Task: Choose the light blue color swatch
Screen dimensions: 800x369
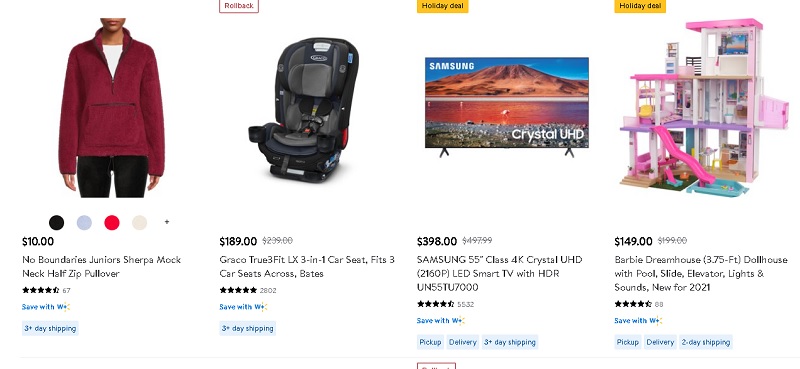Action: tap(84, 223)
